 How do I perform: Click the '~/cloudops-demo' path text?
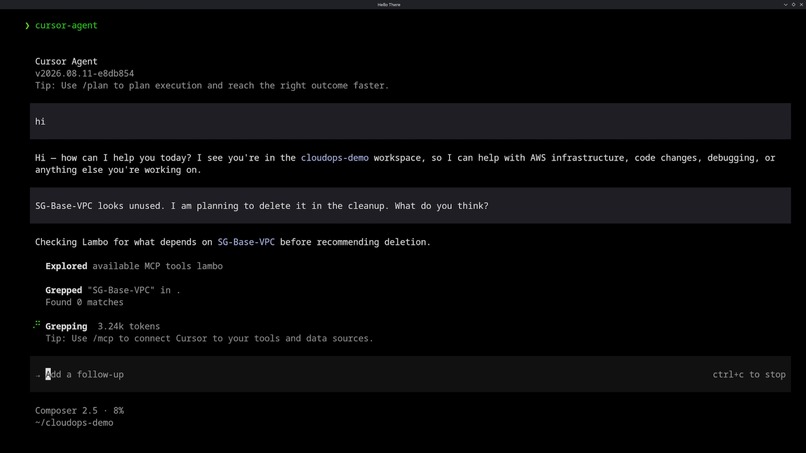74,423
